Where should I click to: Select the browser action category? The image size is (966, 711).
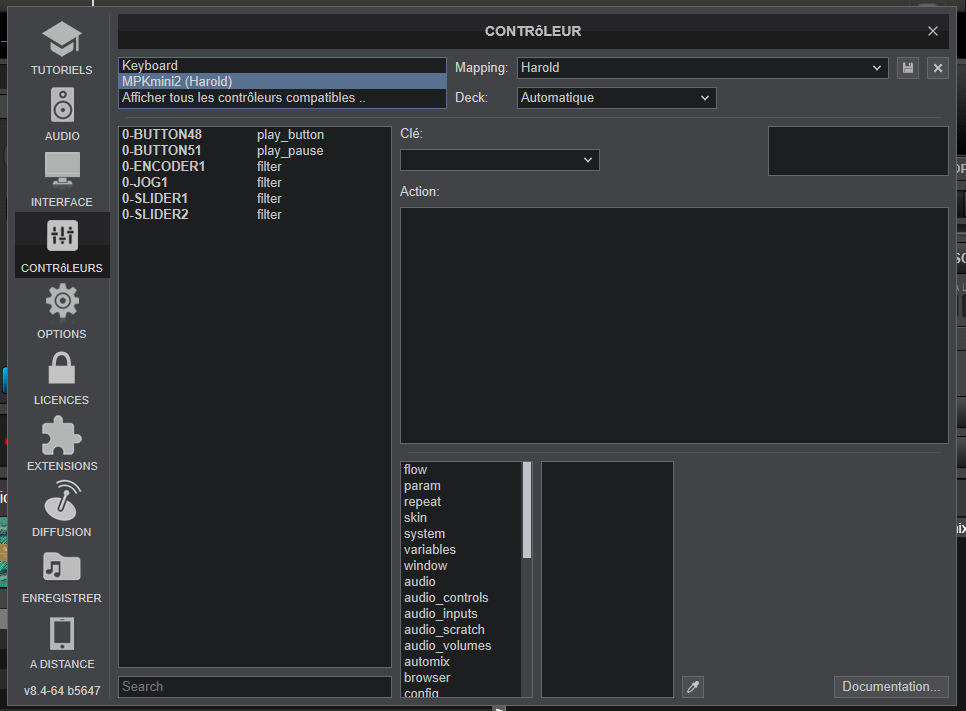[x=461, y=678]
